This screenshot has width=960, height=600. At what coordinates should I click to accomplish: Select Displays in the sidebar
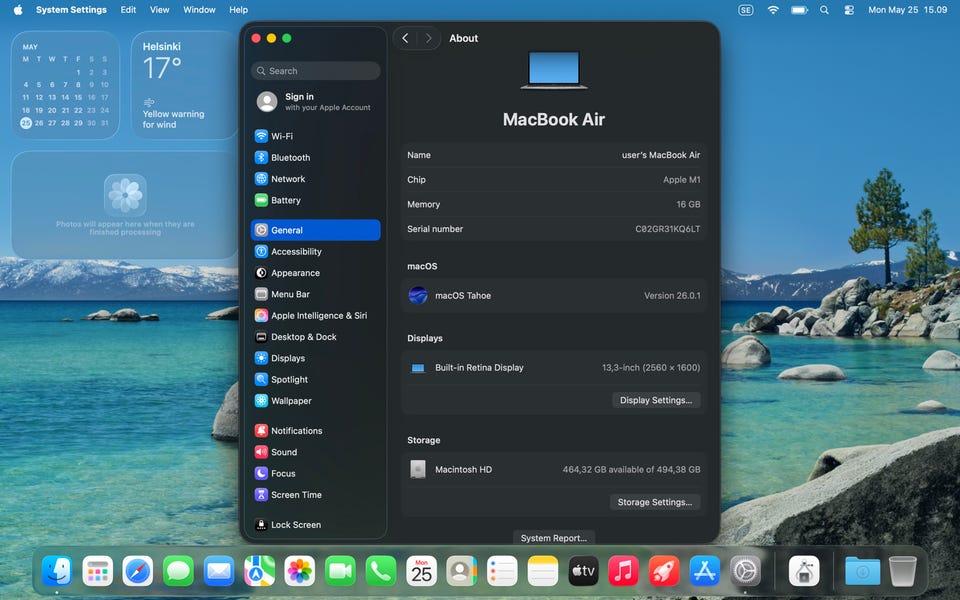tap(315, 358)
